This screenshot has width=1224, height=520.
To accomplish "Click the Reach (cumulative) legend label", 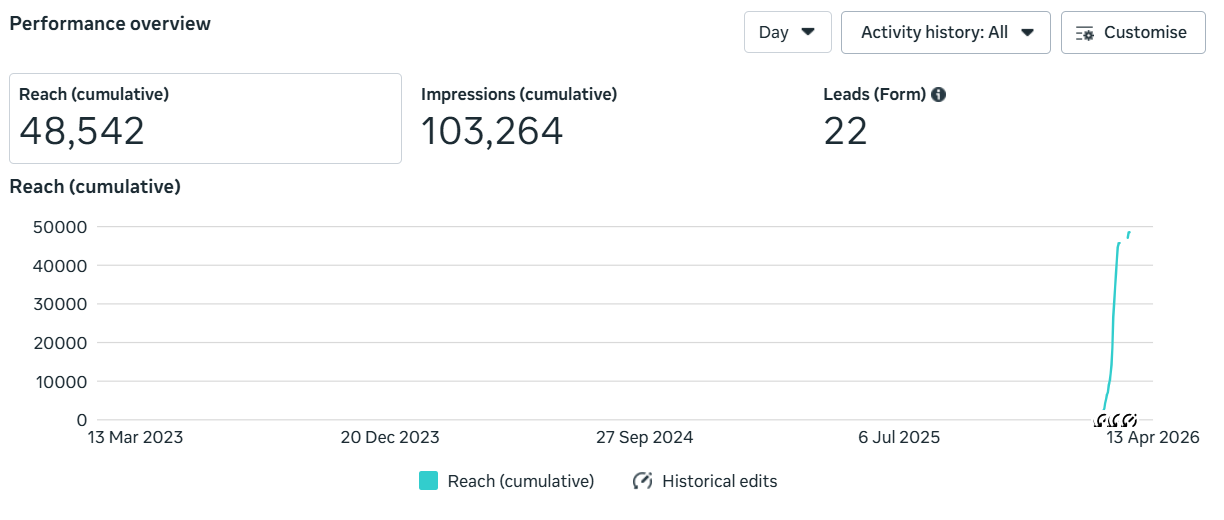I will pyautogui.click(x=521, y=481).
